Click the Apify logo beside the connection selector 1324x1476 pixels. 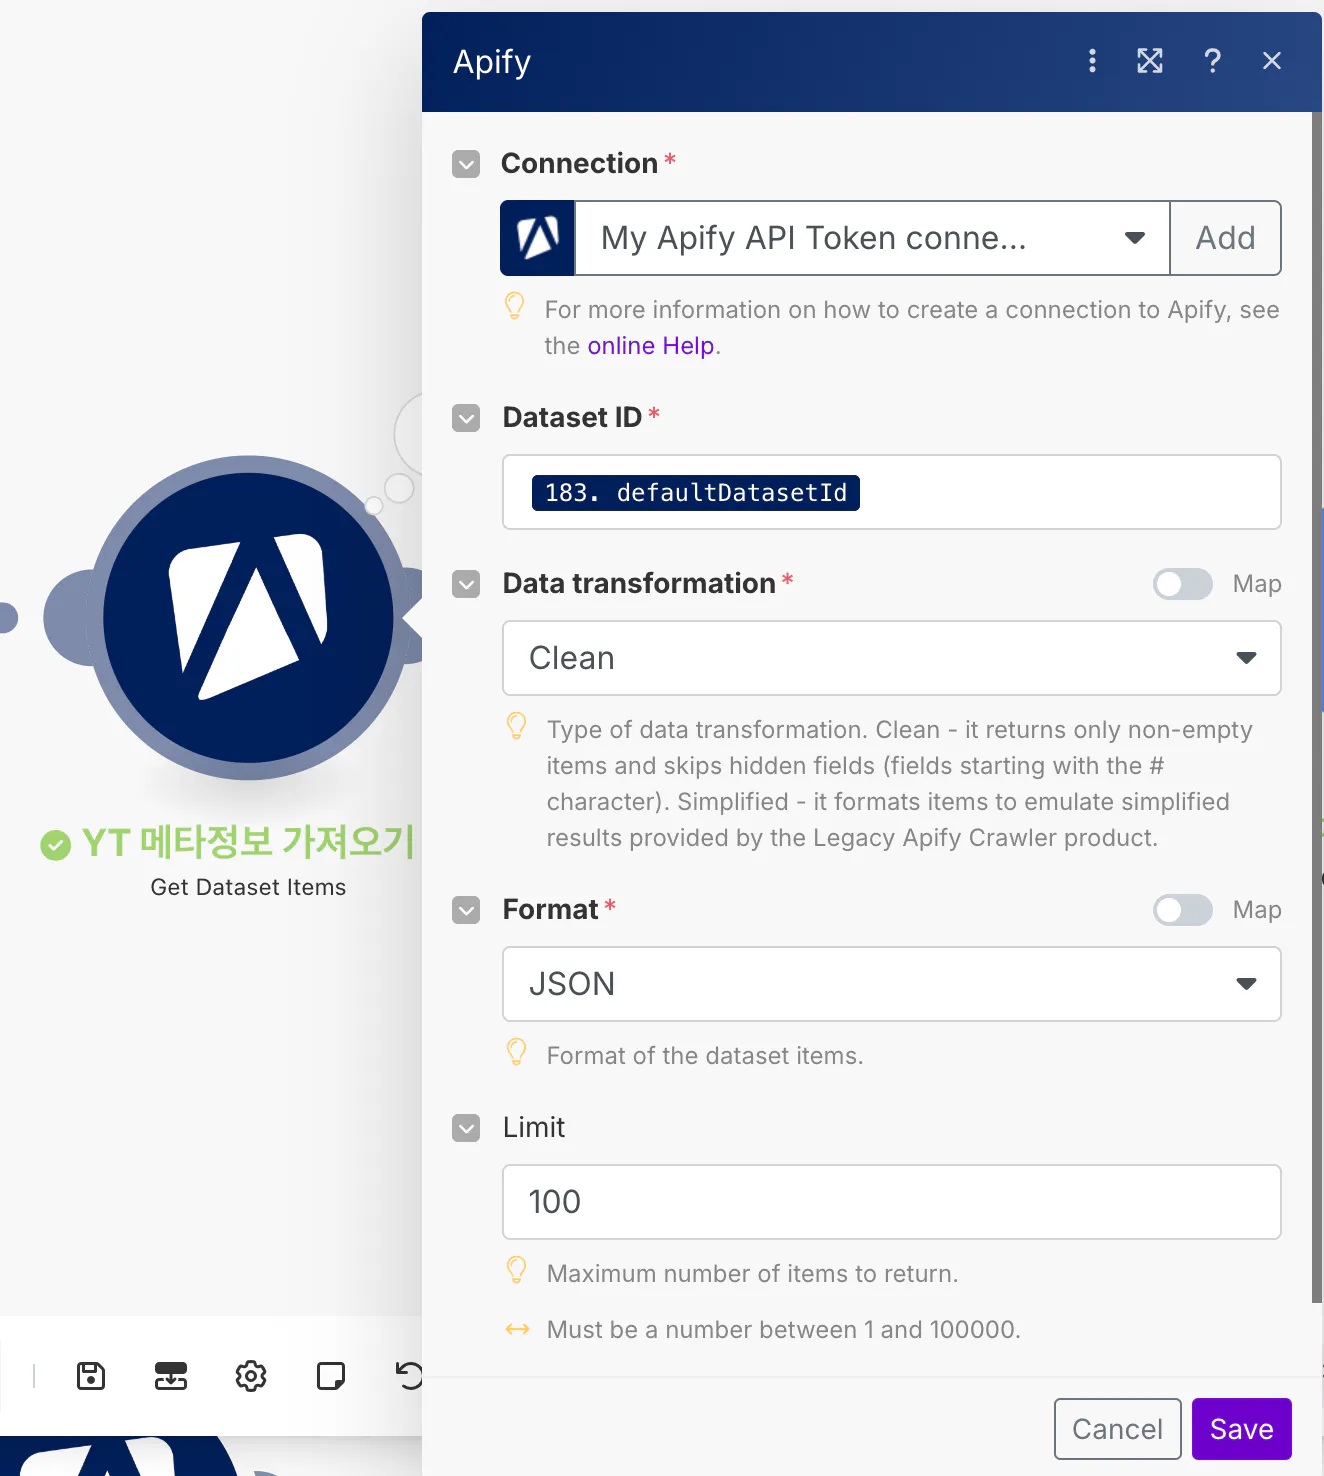click(538, 238)
